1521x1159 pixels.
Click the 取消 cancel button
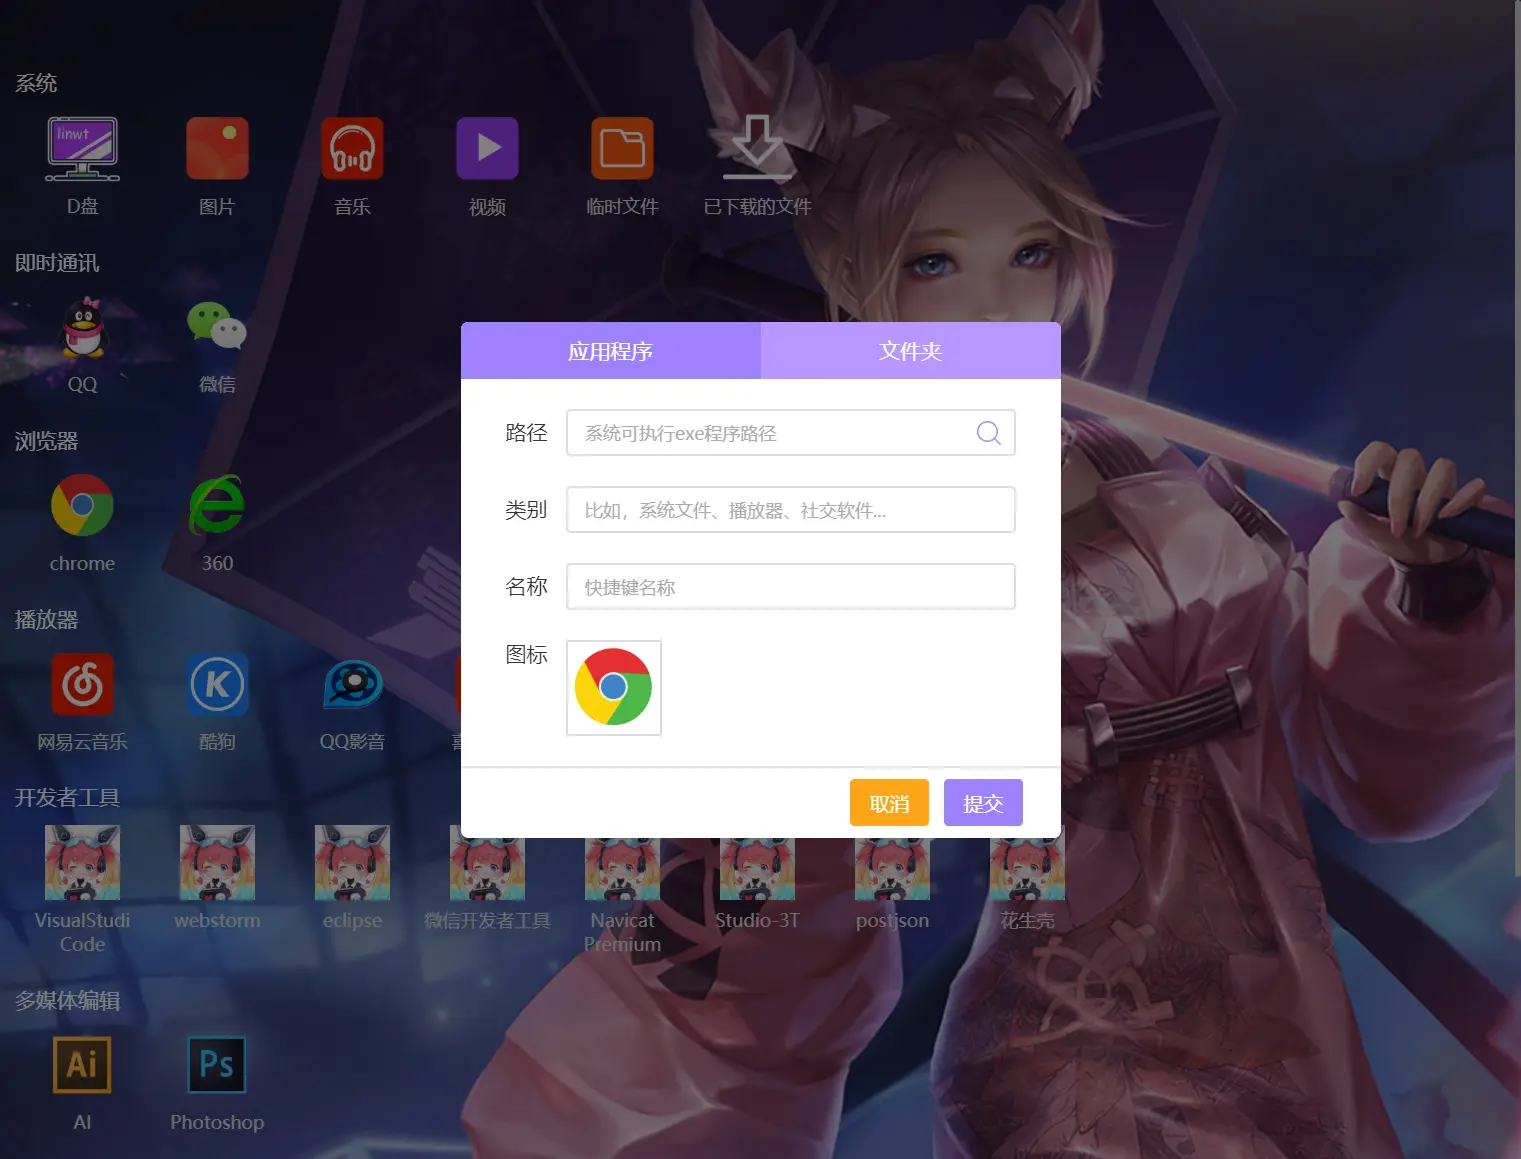pyautogui.click(x=889, y=803)
